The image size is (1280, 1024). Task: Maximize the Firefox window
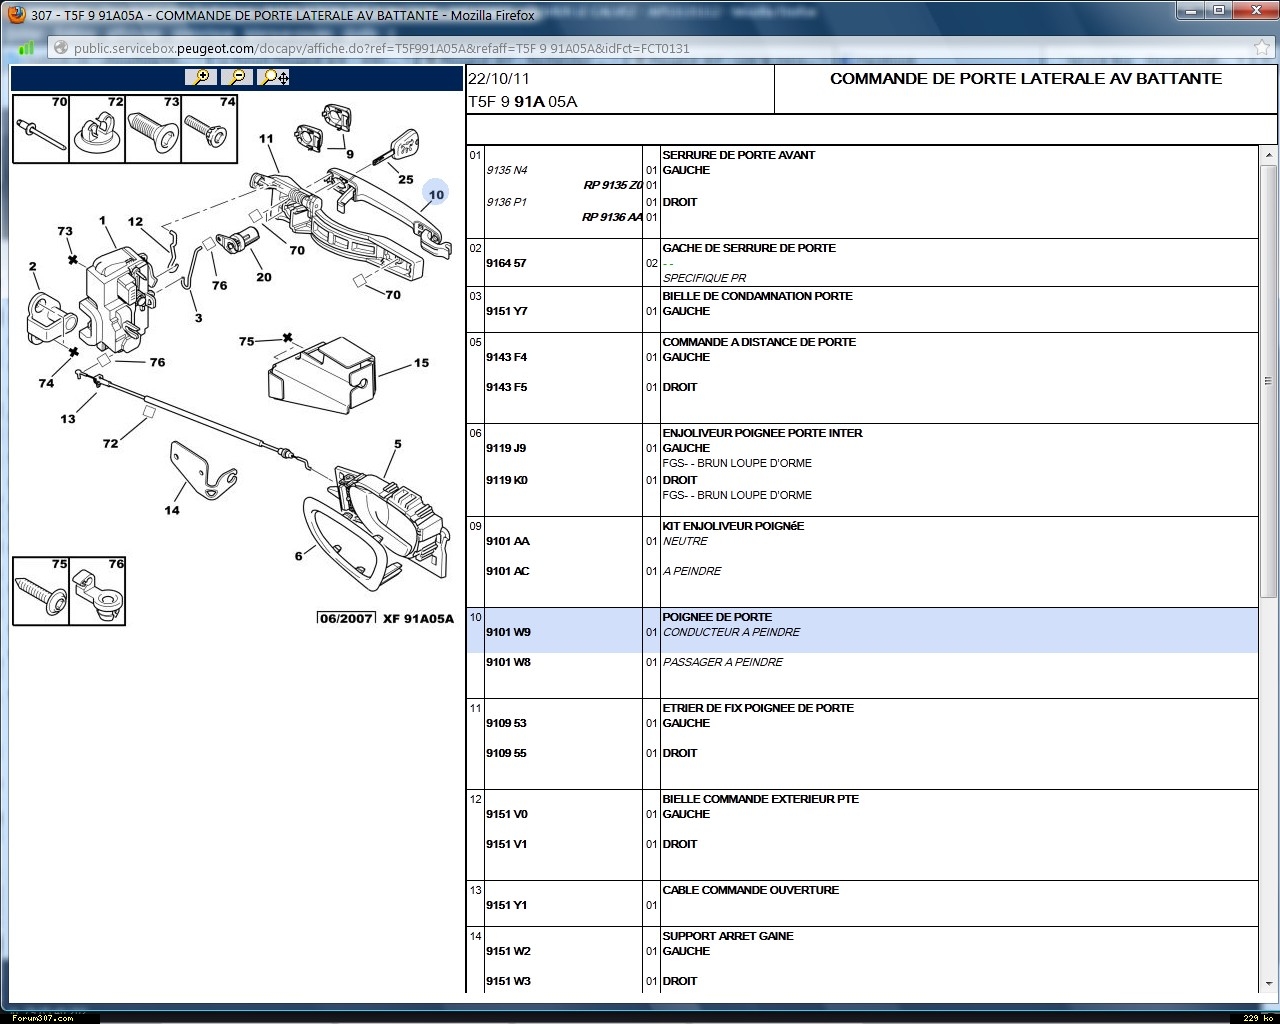coord(1219,11)
